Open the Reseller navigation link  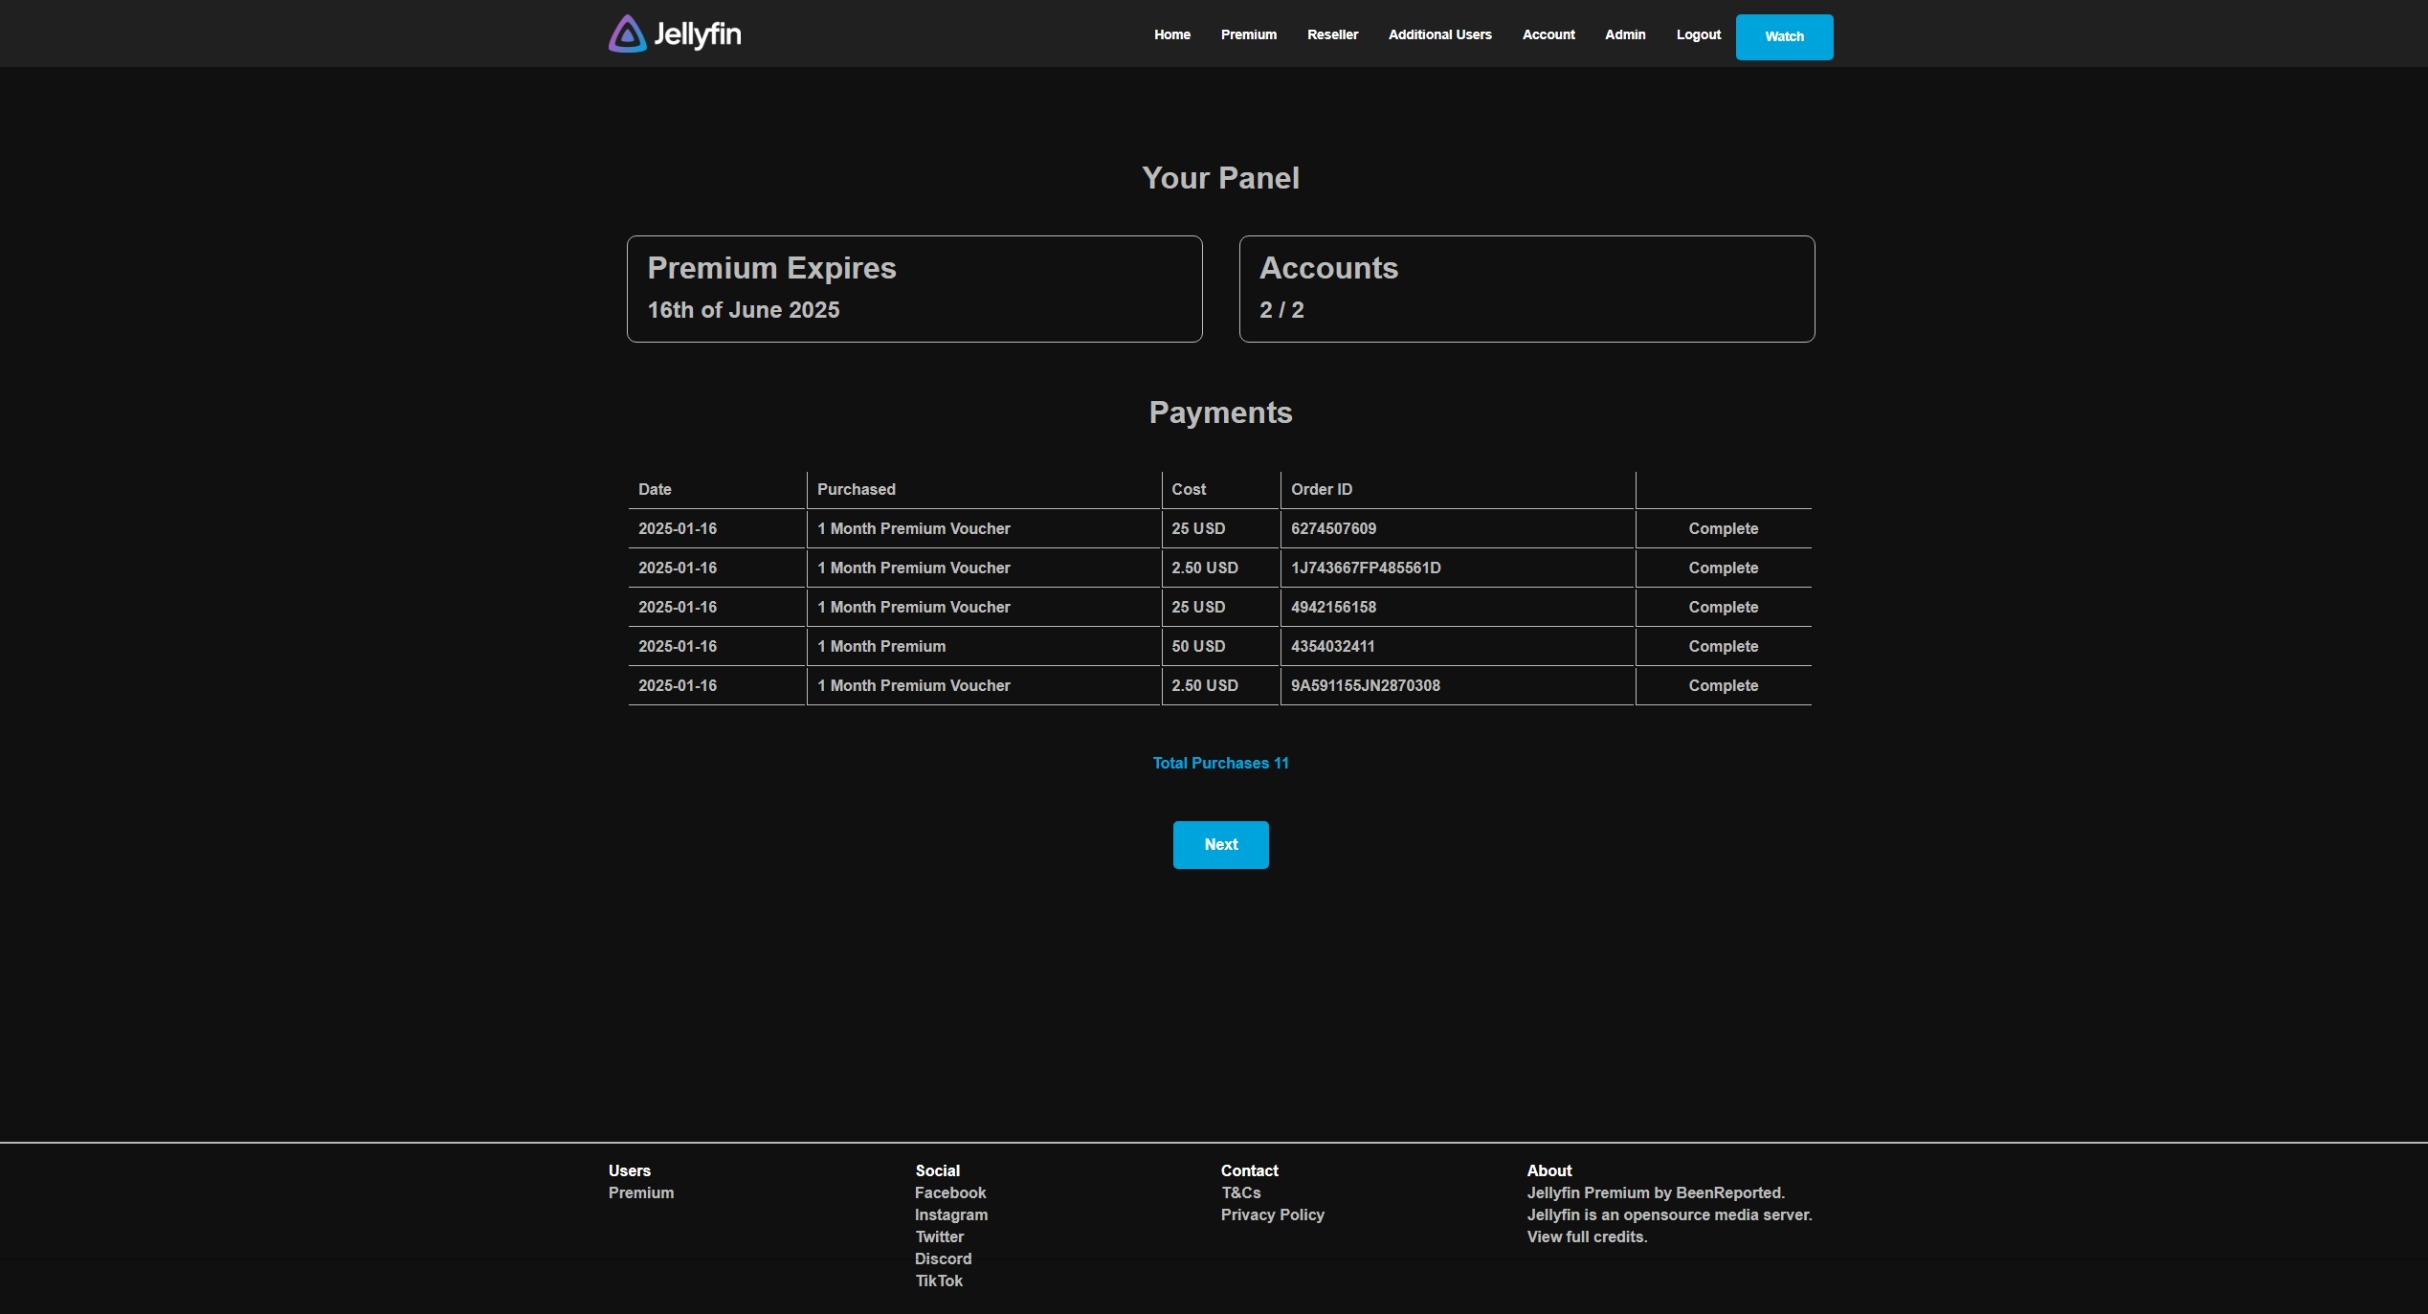point(1332,35)
